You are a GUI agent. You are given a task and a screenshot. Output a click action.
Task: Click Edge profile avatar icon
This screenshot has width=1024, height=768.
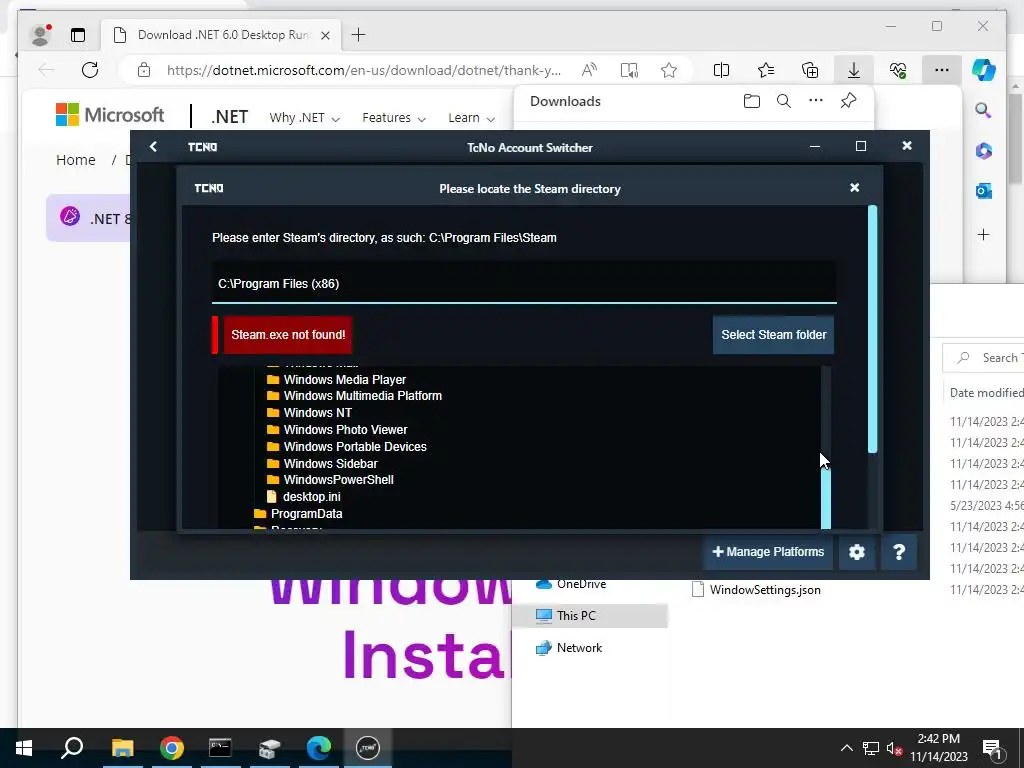click(x=40, y=35)
